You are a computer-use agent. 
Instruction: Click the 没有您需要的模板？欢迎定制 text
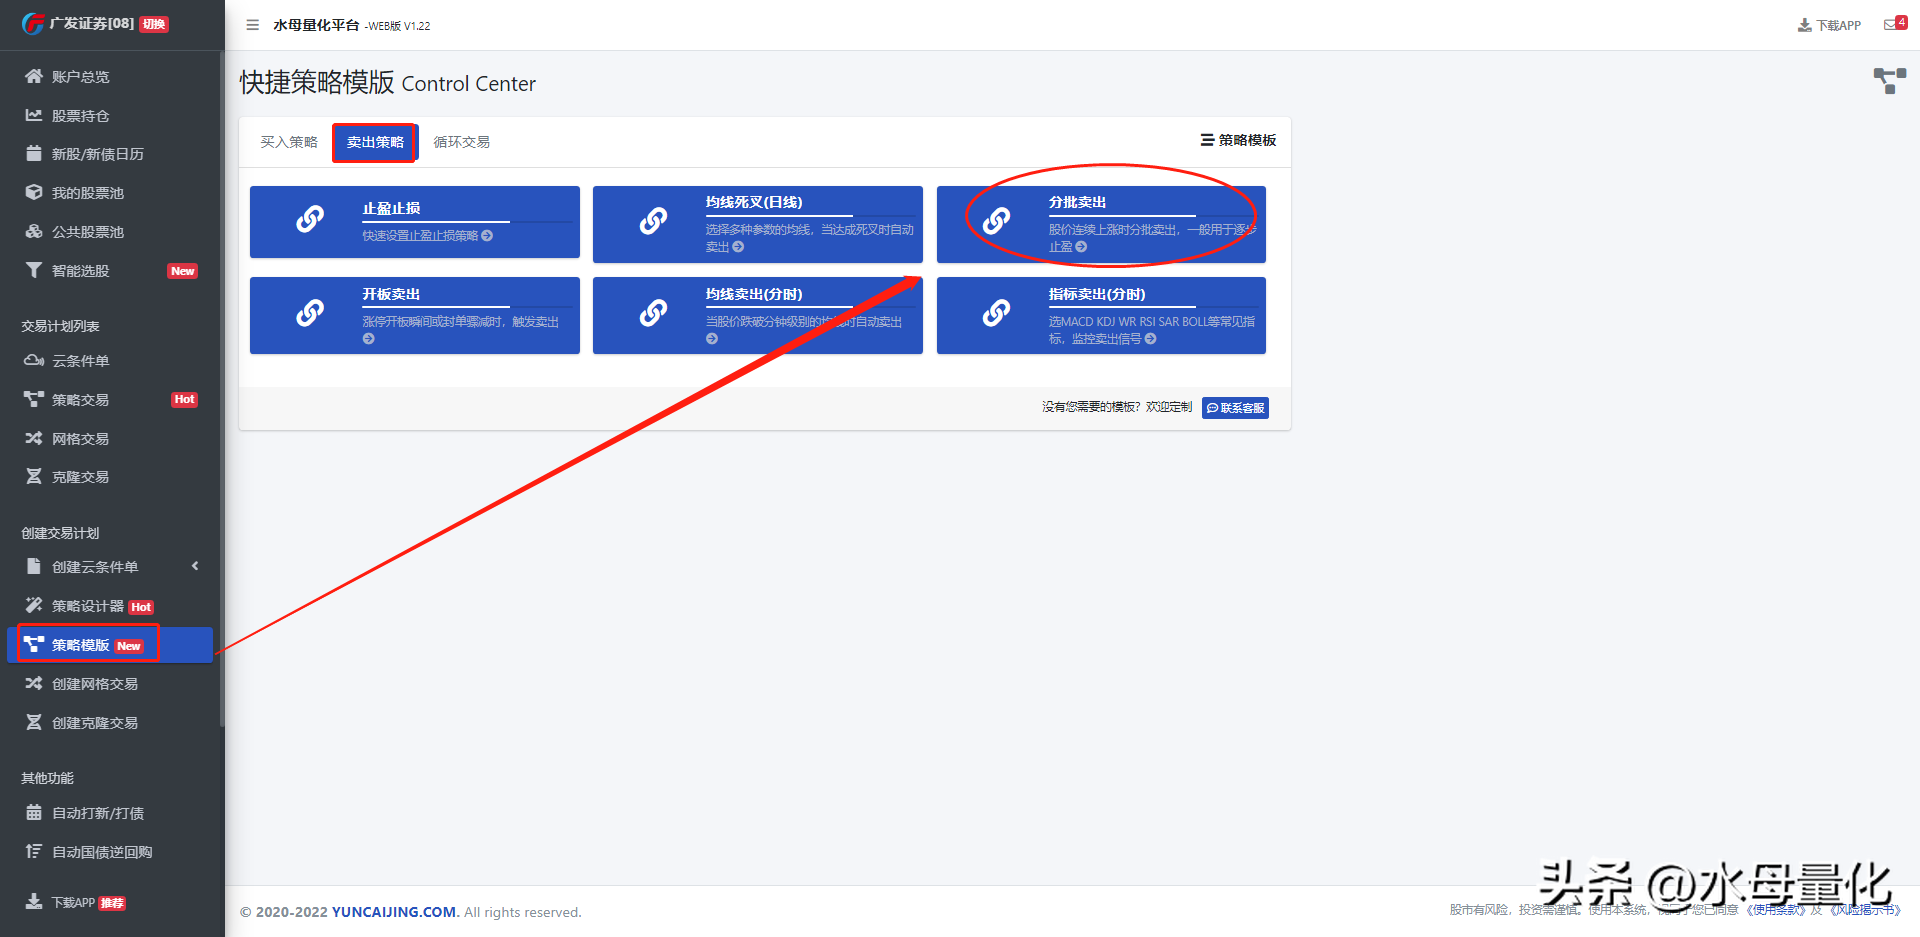pyautogui.click(x=1117, y=407)
